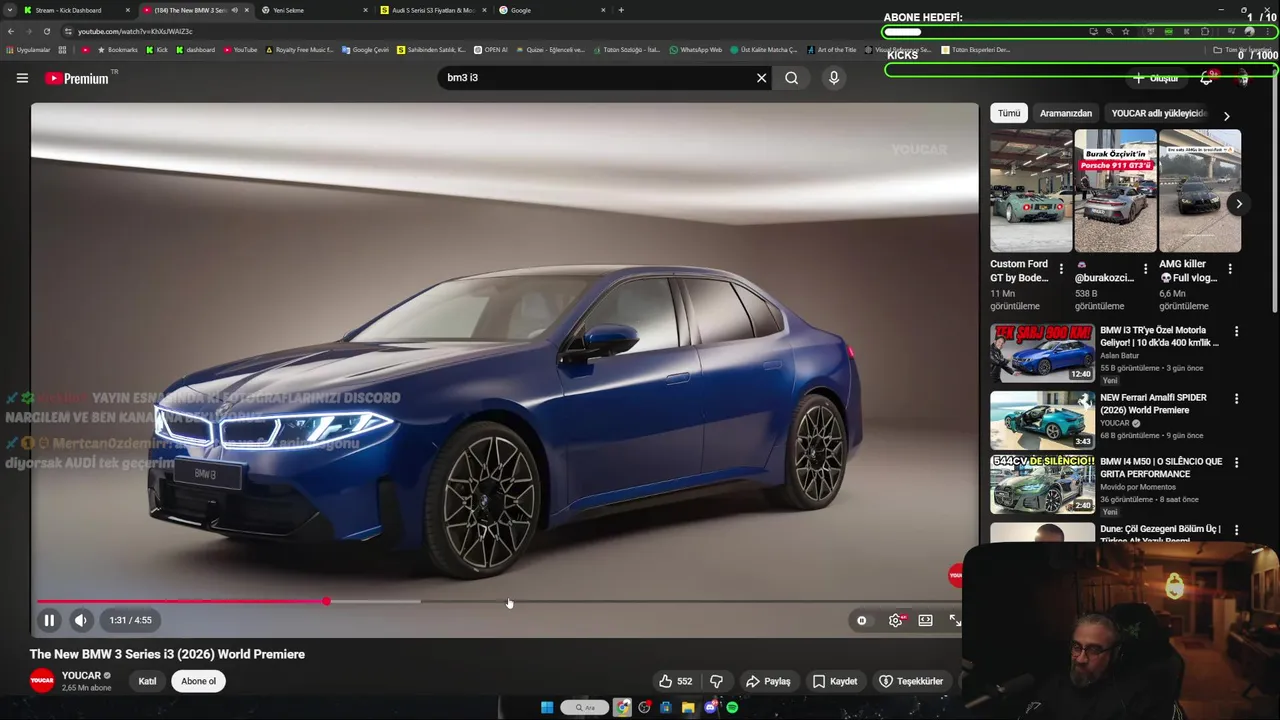Open Discord from the taskbar
The width and height of the screenshot is (1280, 720).
(710, 708)
